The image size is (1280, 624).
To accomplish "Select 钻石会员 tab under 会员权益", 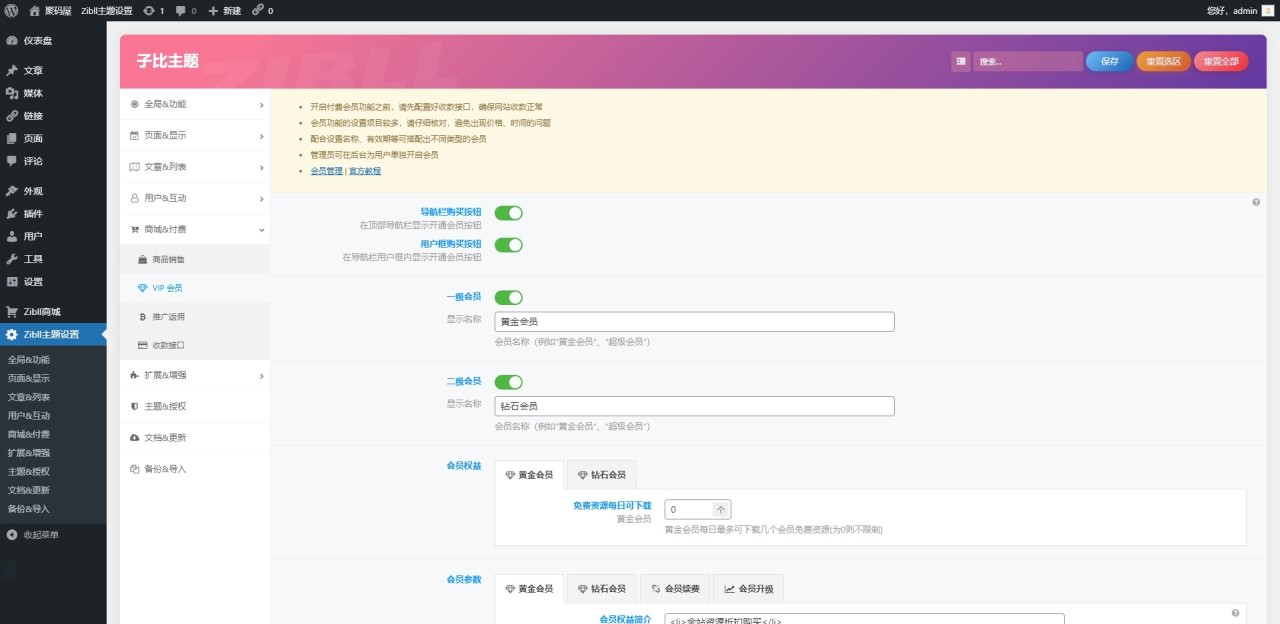I will [602, 475].
